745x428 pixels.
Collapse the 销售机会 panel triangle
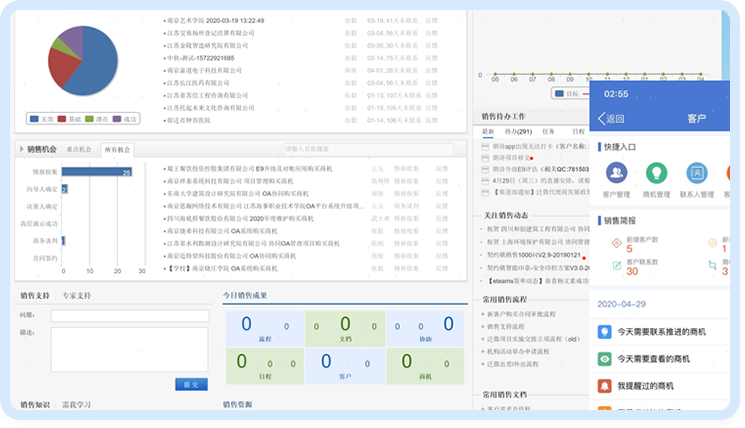(x=21, y=149)
